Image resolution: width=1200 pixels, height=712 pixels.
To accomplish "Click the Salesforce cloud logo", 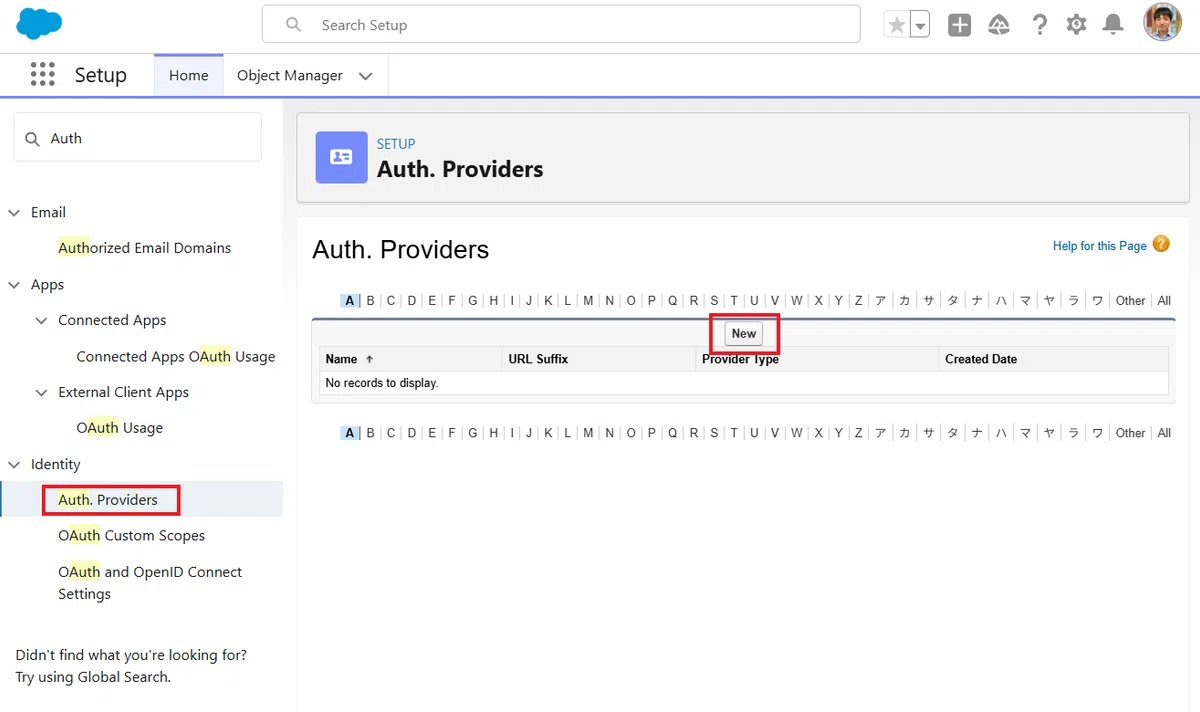I will 39,24.
